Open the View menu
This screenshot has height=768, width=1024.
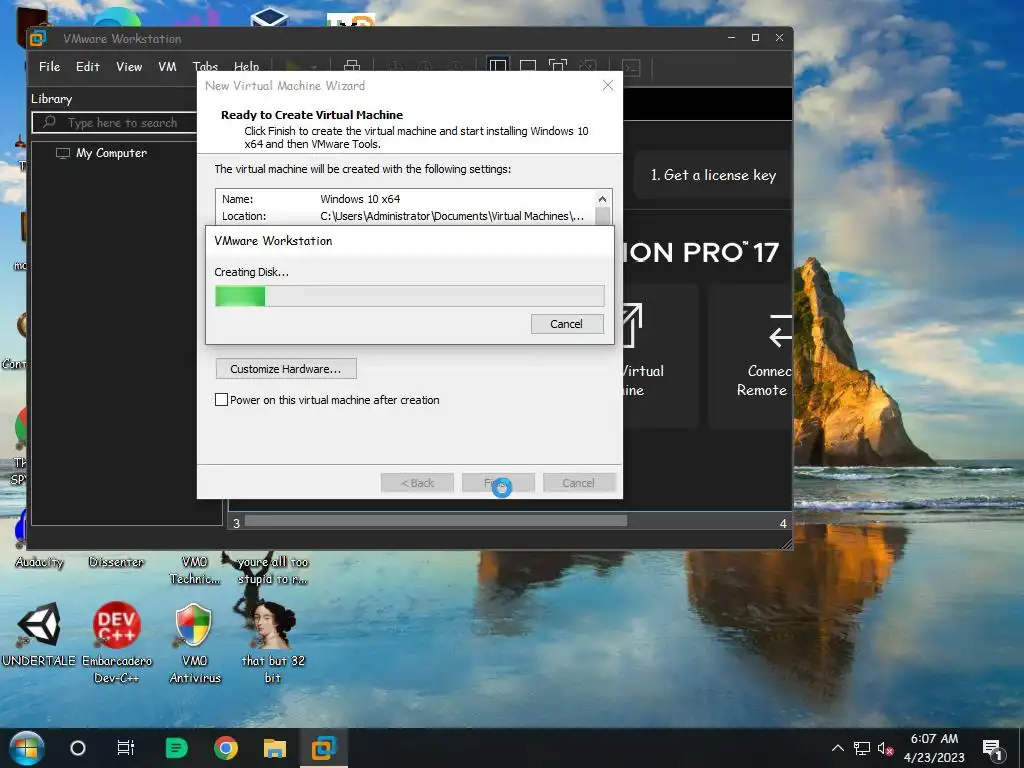[129, 67]
